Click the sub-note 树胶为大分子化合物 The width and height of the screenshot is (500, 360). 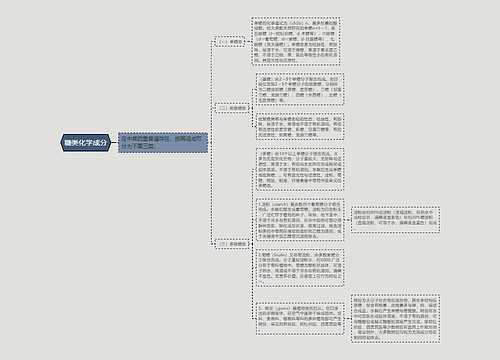395,318
